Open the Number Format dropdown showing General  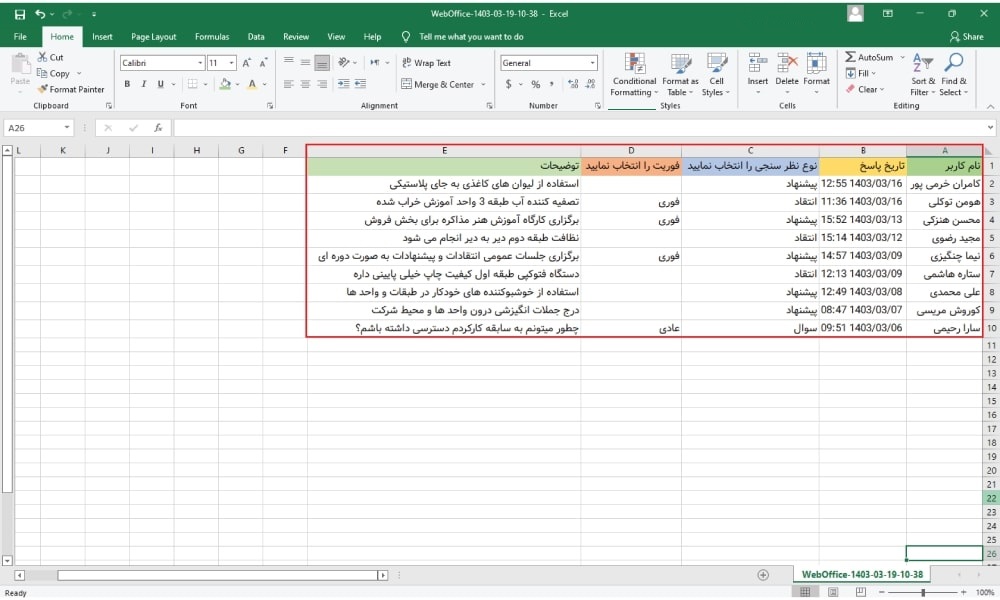click(x=549, y=61)
